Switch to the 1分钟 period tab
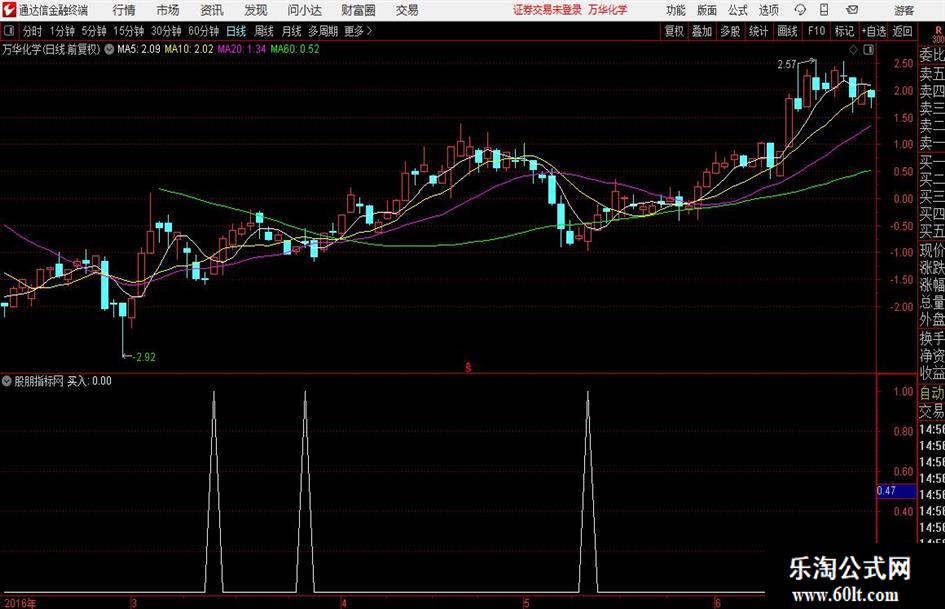This screenshot has height=609, width=945. [61, 31]
